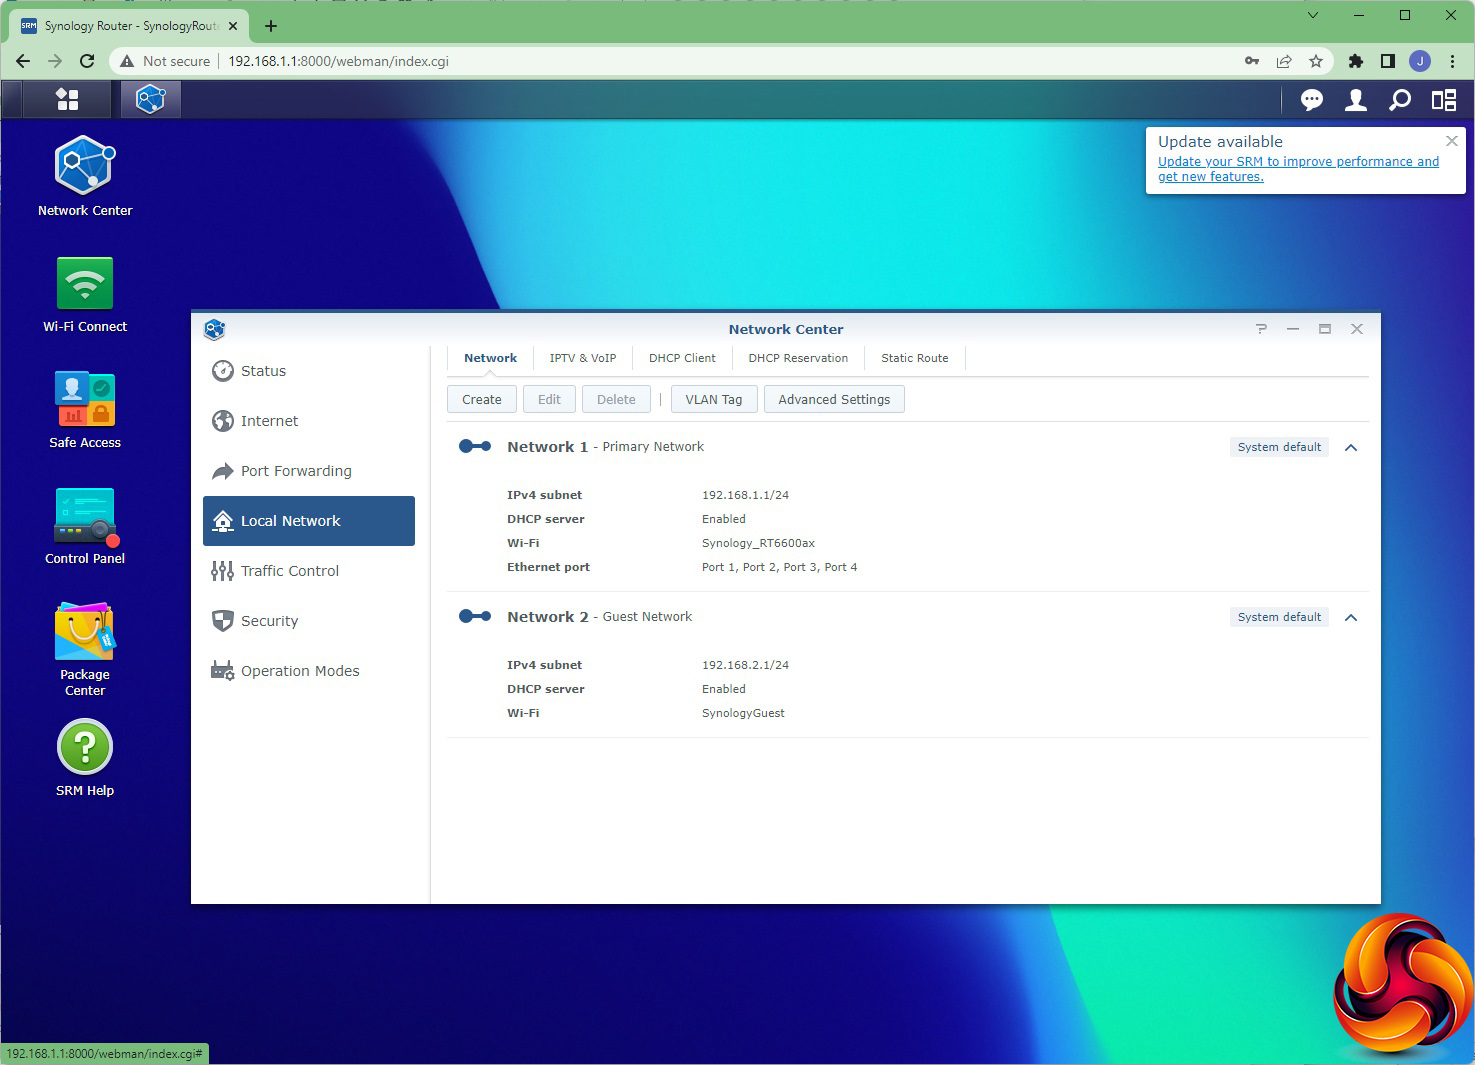Open user account options icon
The width and height of the screenshot is (1475, 1065).
click(1356, 100)
